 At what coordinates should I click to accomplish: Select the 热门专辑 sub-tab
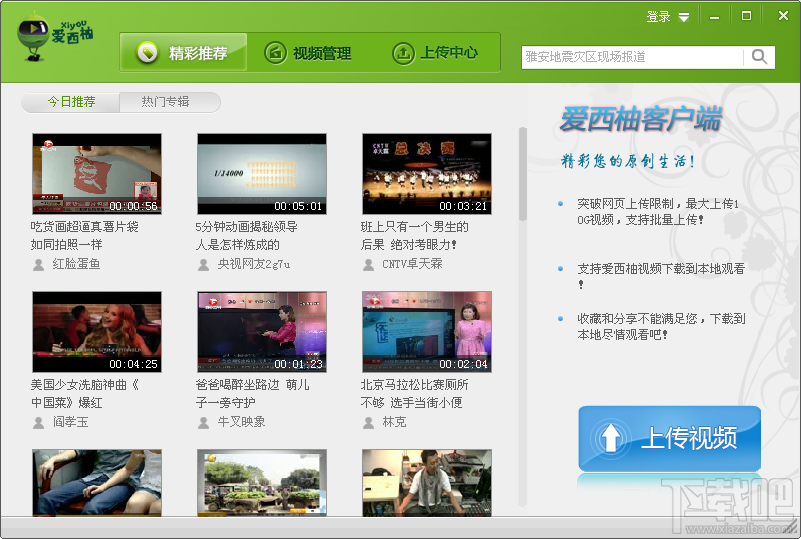[166, 102]
